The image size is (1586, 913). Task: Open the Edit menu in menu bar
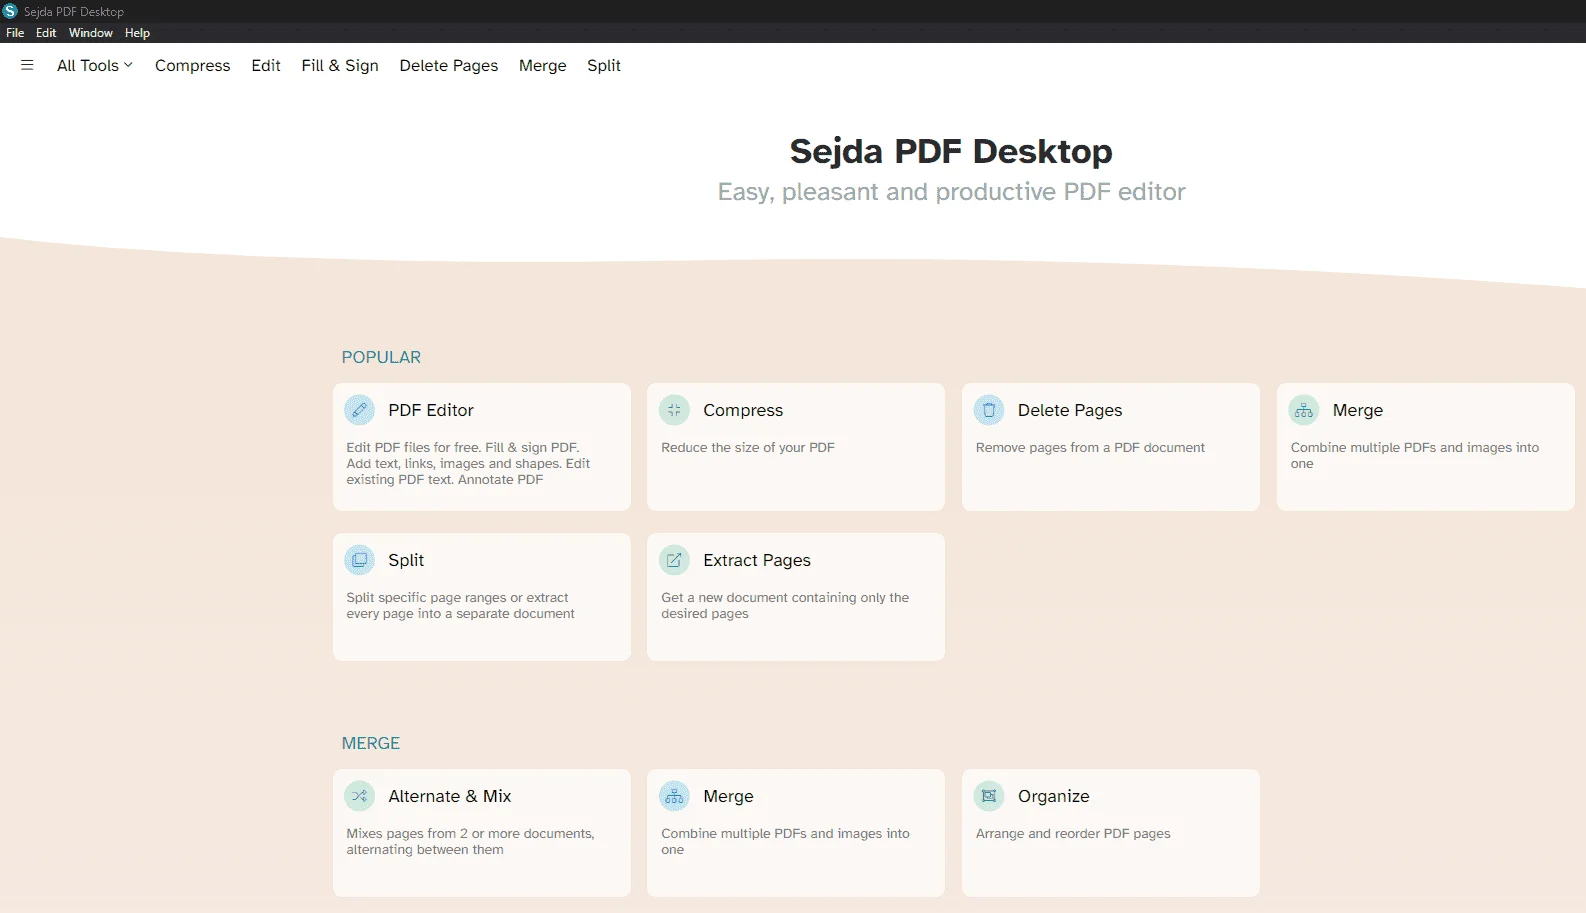point(46,33)
